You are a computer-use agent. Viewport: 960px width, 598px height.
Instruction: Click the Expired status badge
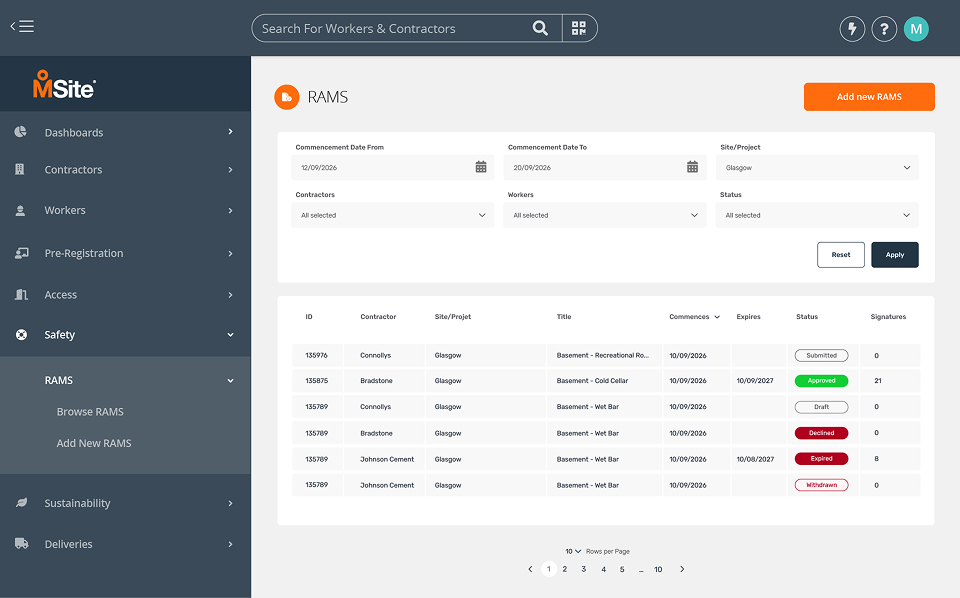821,458
